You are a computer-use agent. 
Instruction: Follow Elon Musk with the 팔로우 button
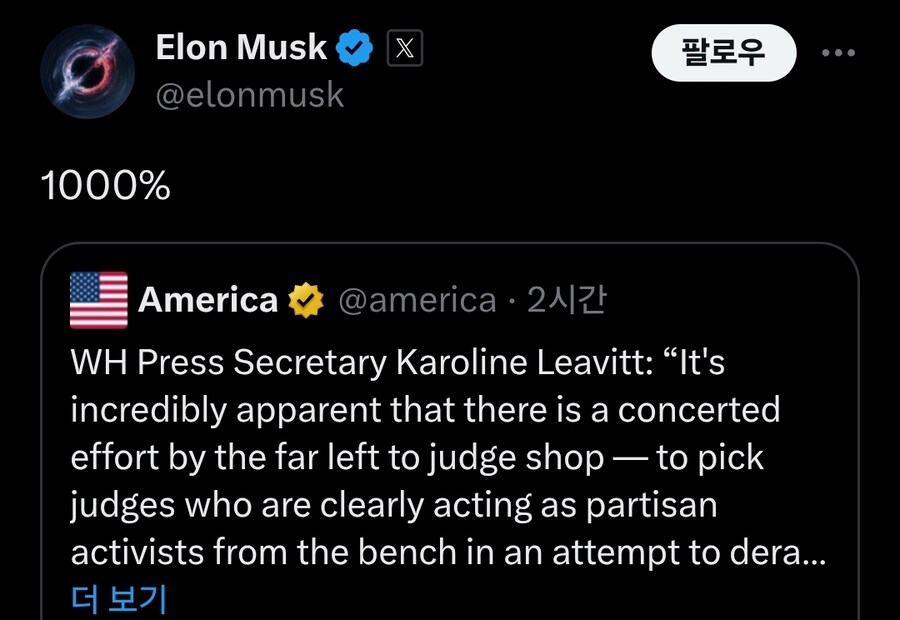coord(724,53)
